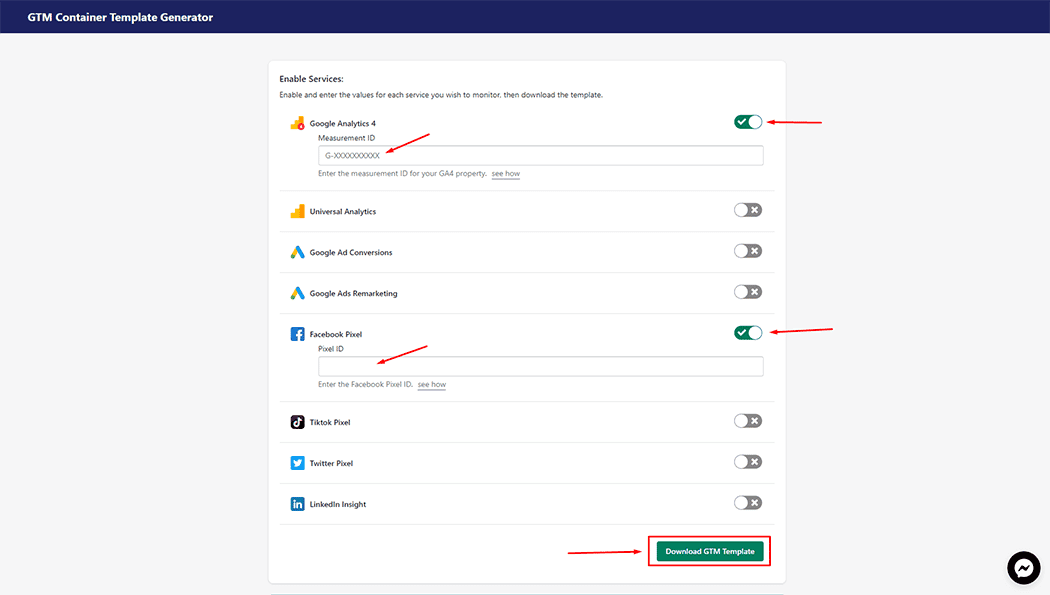Enable the Google Ads Remarketing toggle

(747, 292)
